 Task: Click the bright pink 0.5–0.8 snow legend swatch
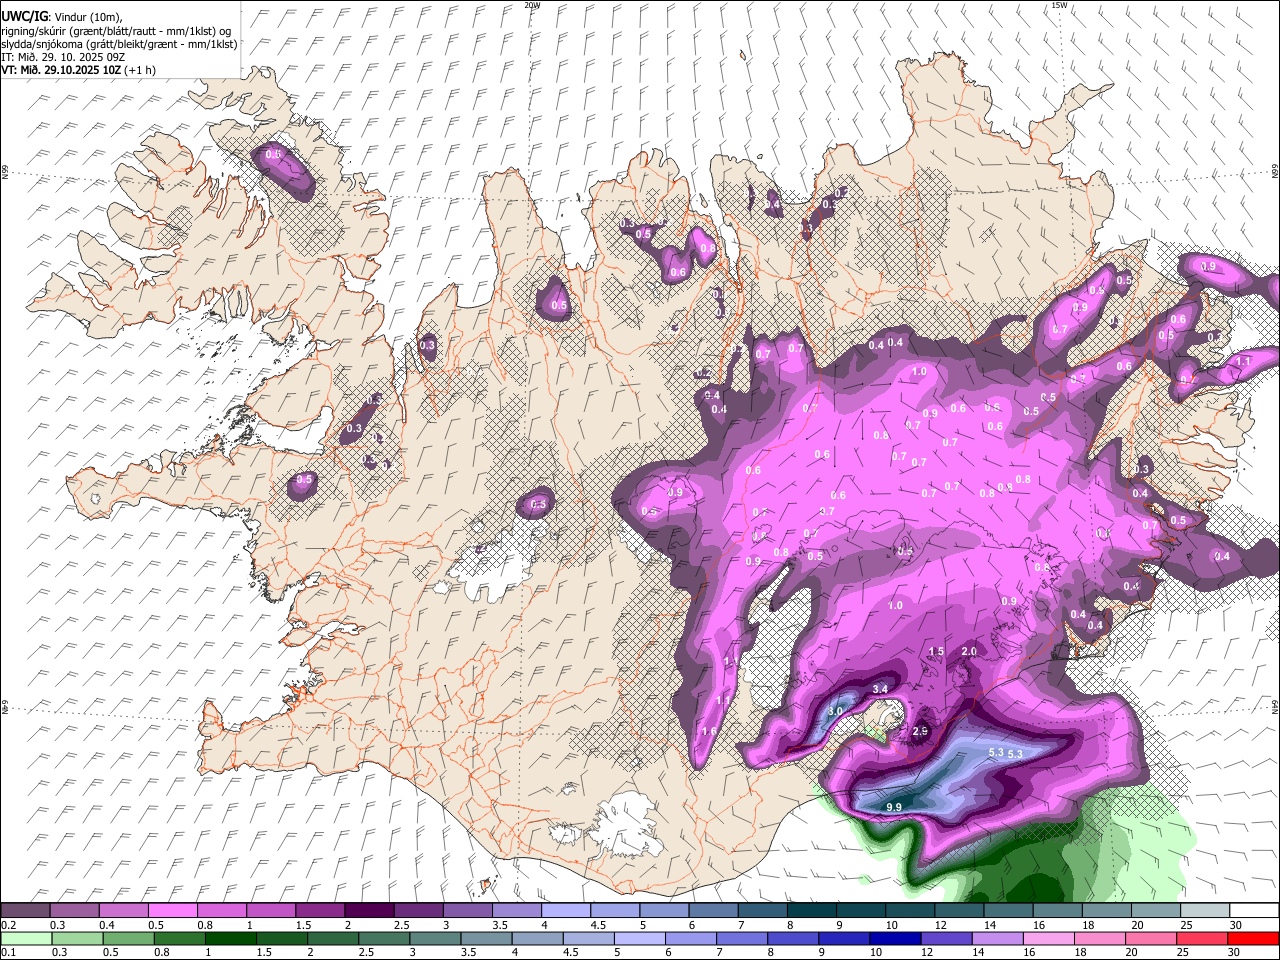tap(173, 911)
